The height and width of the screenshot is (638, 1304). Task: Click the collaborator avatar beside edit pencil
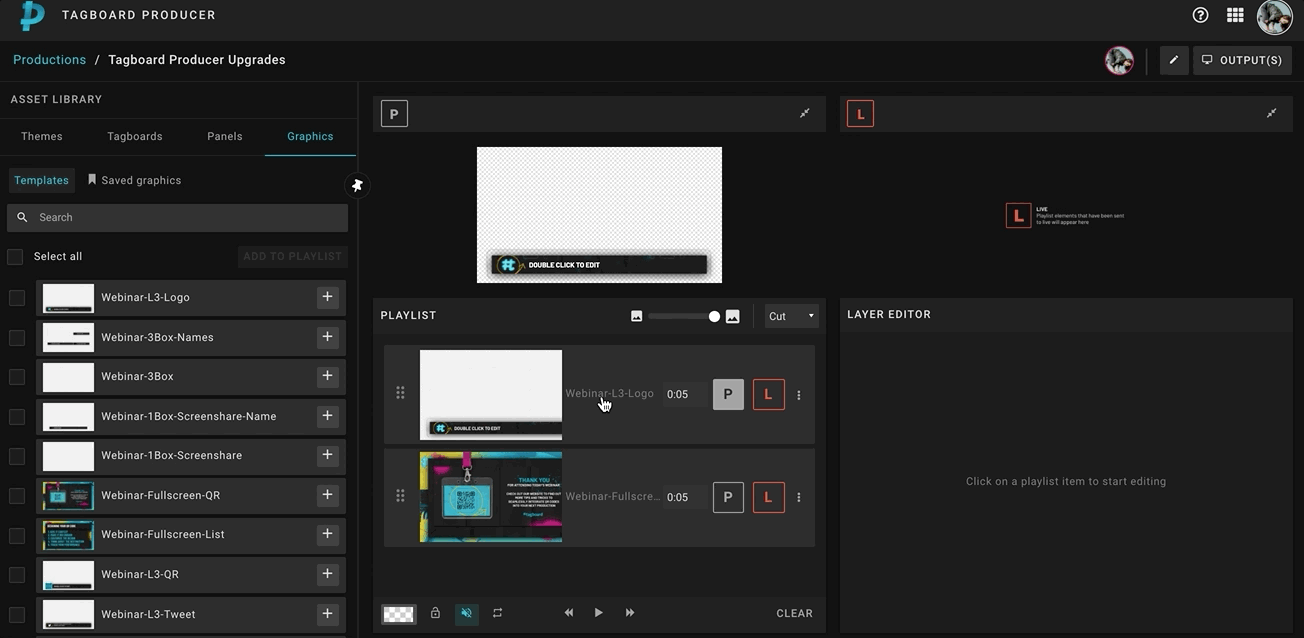pyautogui.click(x=1119, y=60)
